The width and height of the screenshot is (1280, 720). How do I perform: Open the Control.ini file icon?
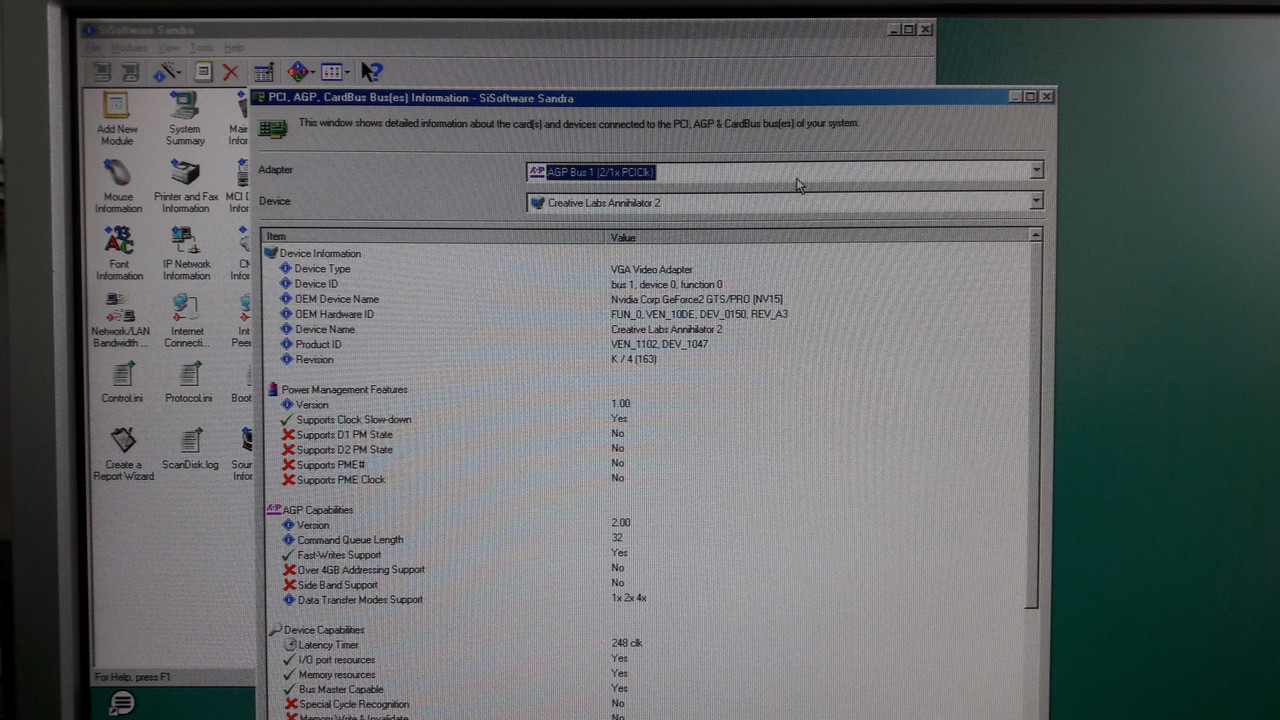(122, 382)
